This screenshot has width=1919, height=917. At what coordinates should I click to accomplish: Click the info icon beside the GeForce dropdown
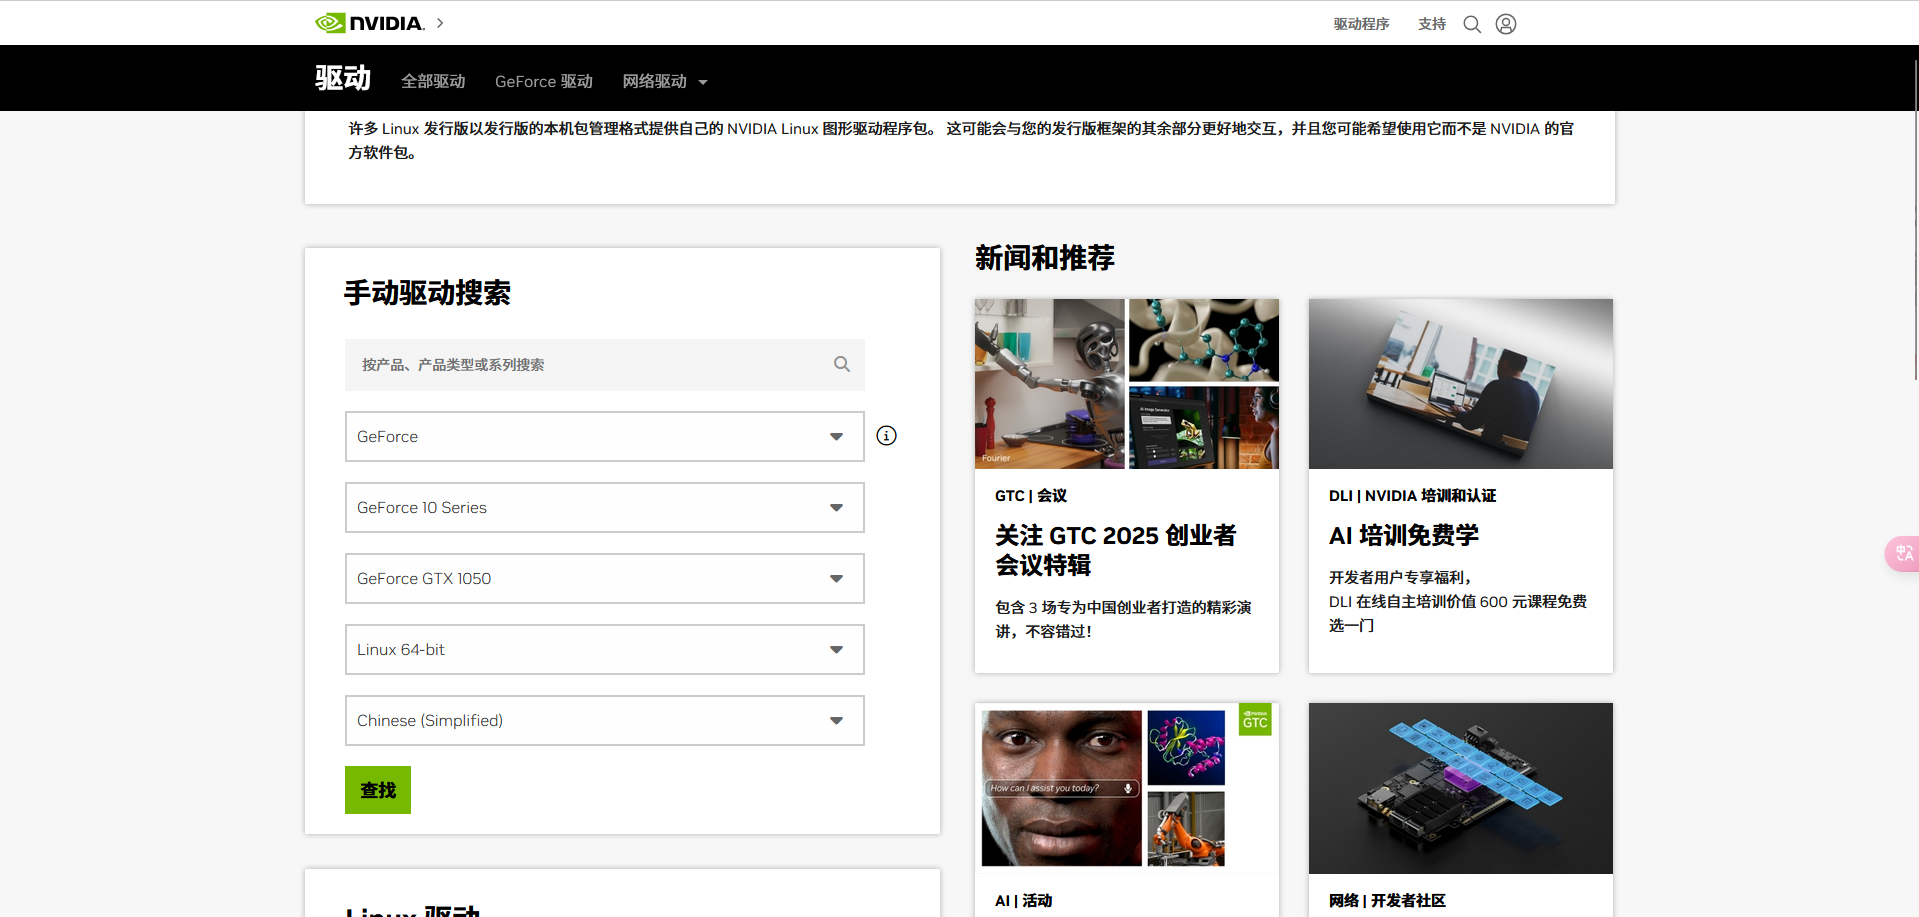click(886, 436)
